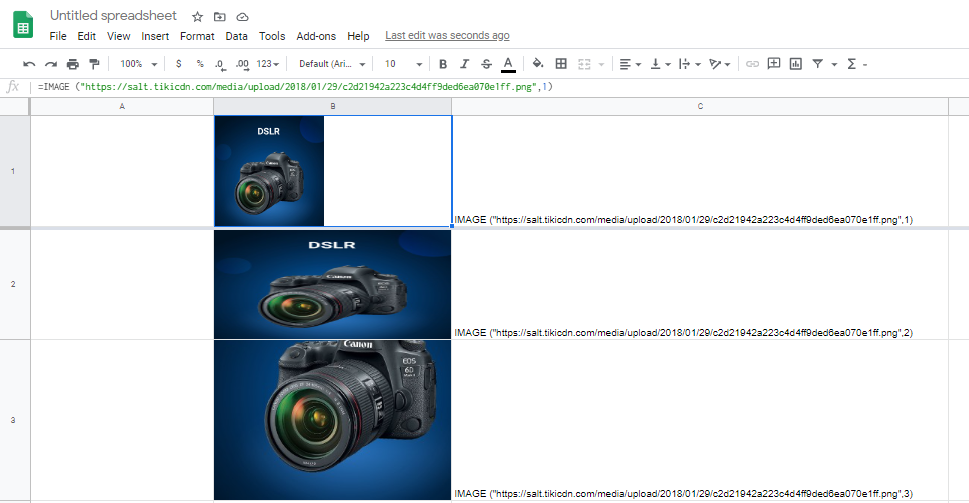Open the 123 number format dropdown
The width and height of the screenshot is (969, 503).
tap(268, 64)
